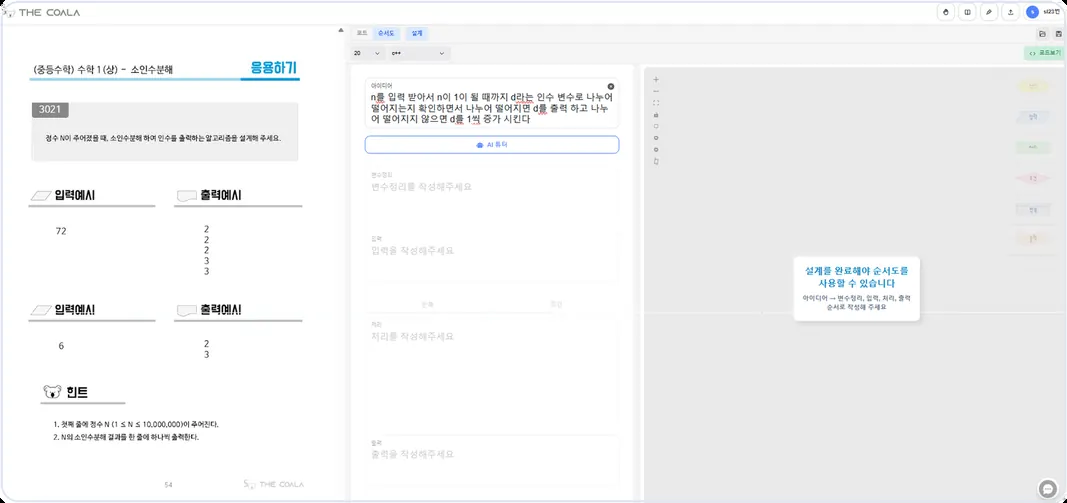Click the input example value 72
Image resolution: width=1067 pixels, height=503 pixels.
[x=61, y=231]
